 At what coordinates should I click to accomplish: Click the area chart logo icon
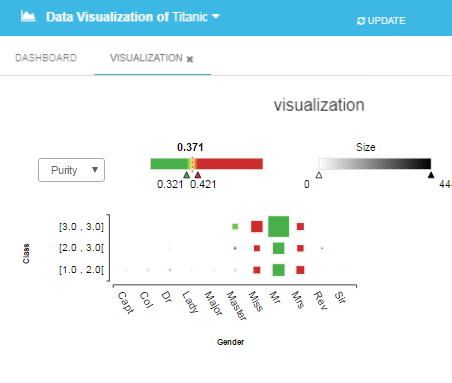click(28, 16)
